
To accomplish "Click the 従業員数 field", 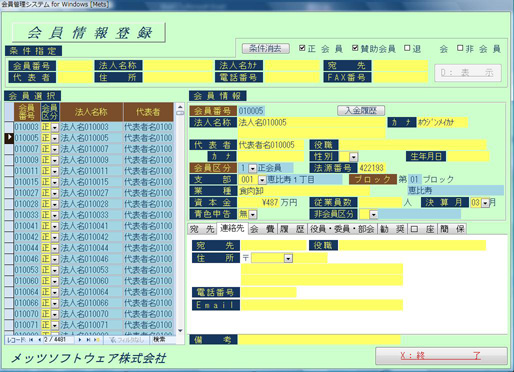I will click(x=380, y=202).
